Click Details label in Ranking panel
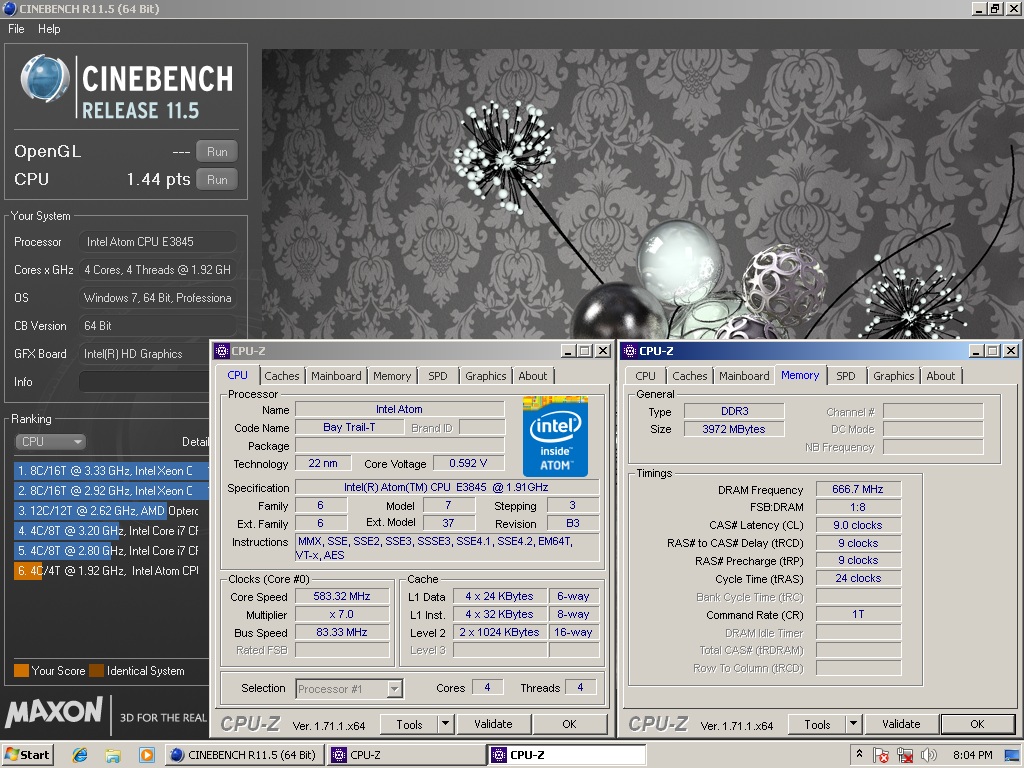 [195, 442]
